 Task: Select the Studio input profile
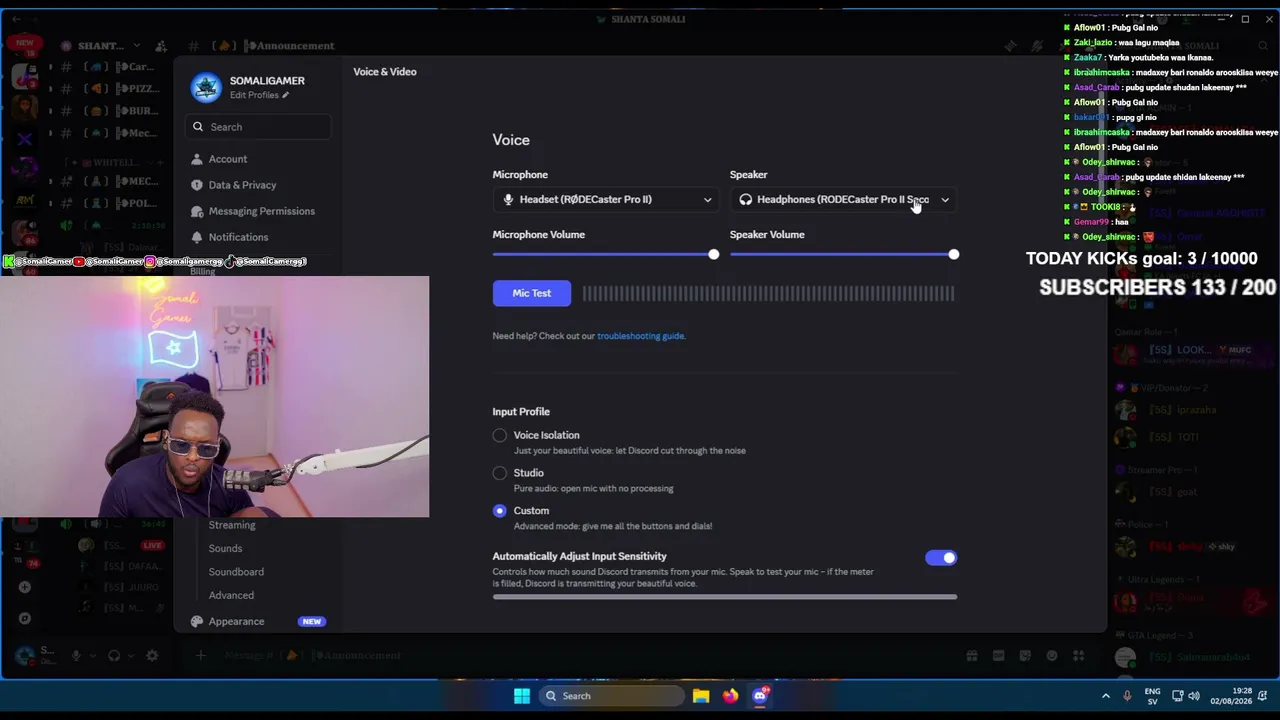point(500,473)
